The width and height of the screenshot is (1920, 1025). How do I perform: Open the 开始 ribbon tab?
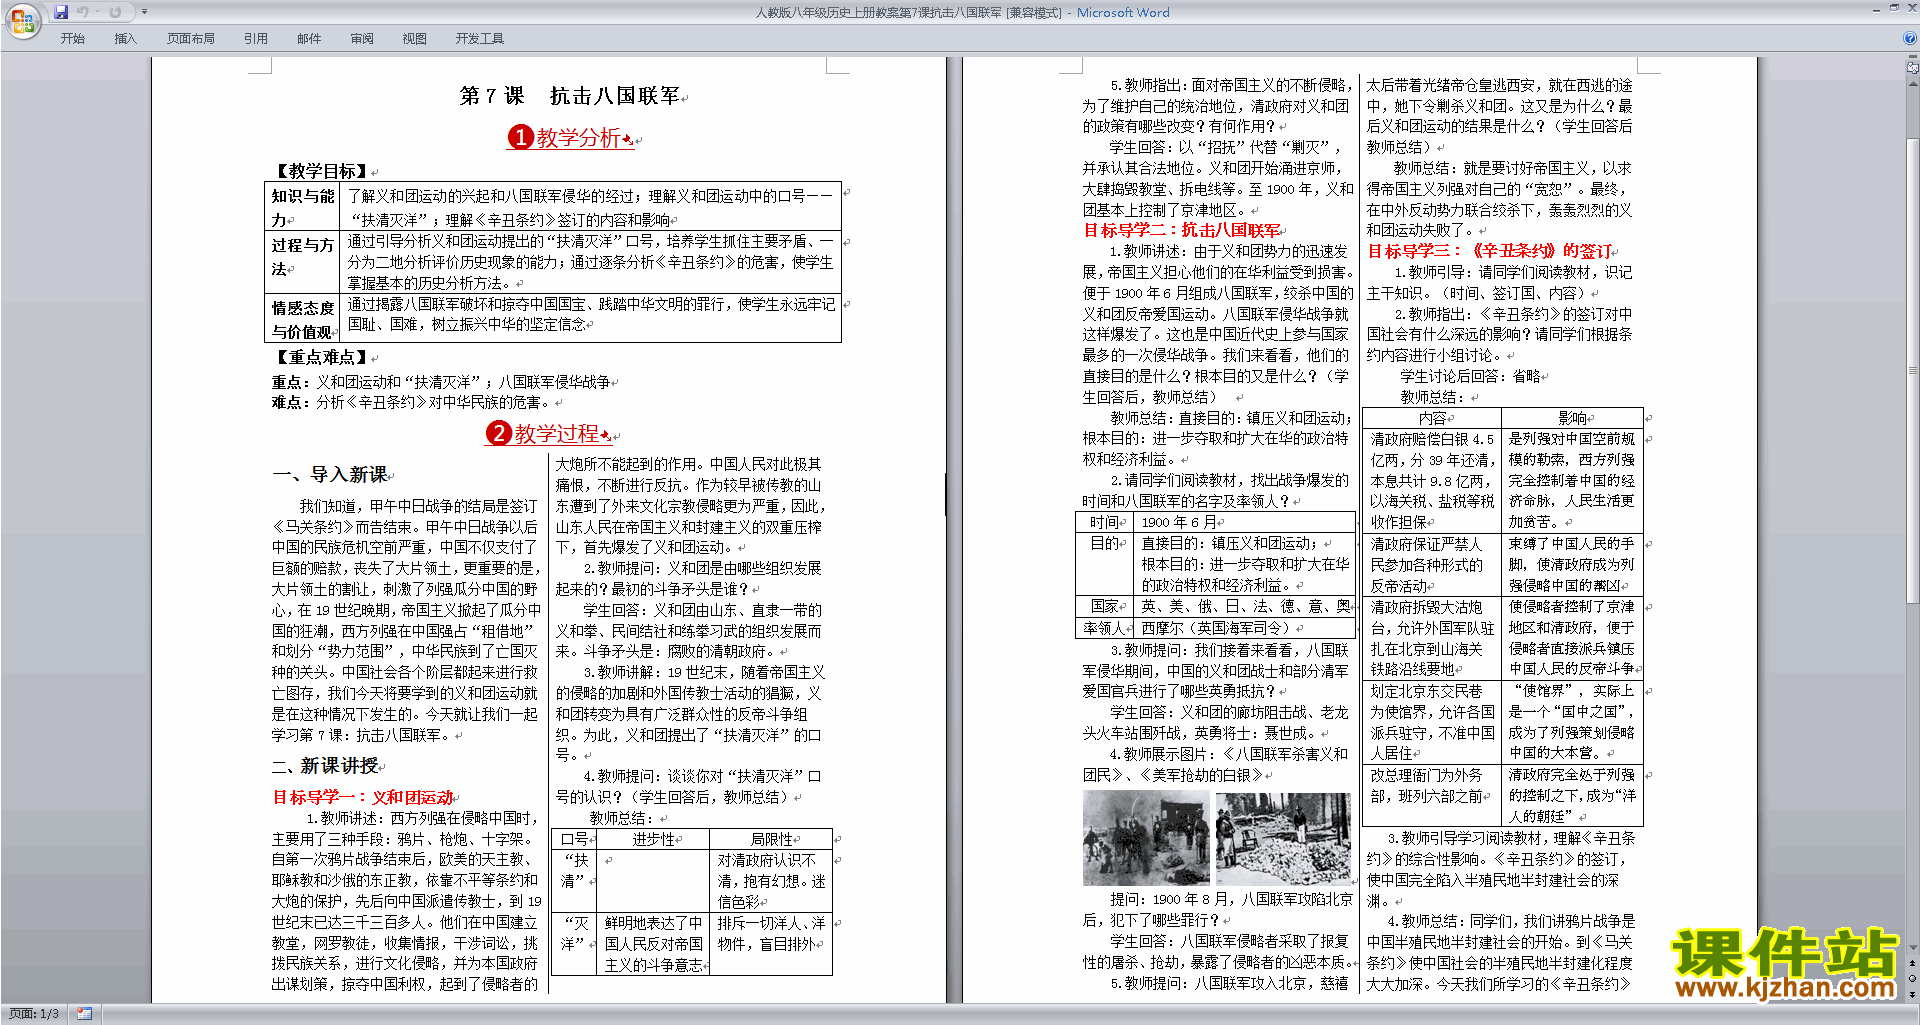coord(72,39)
